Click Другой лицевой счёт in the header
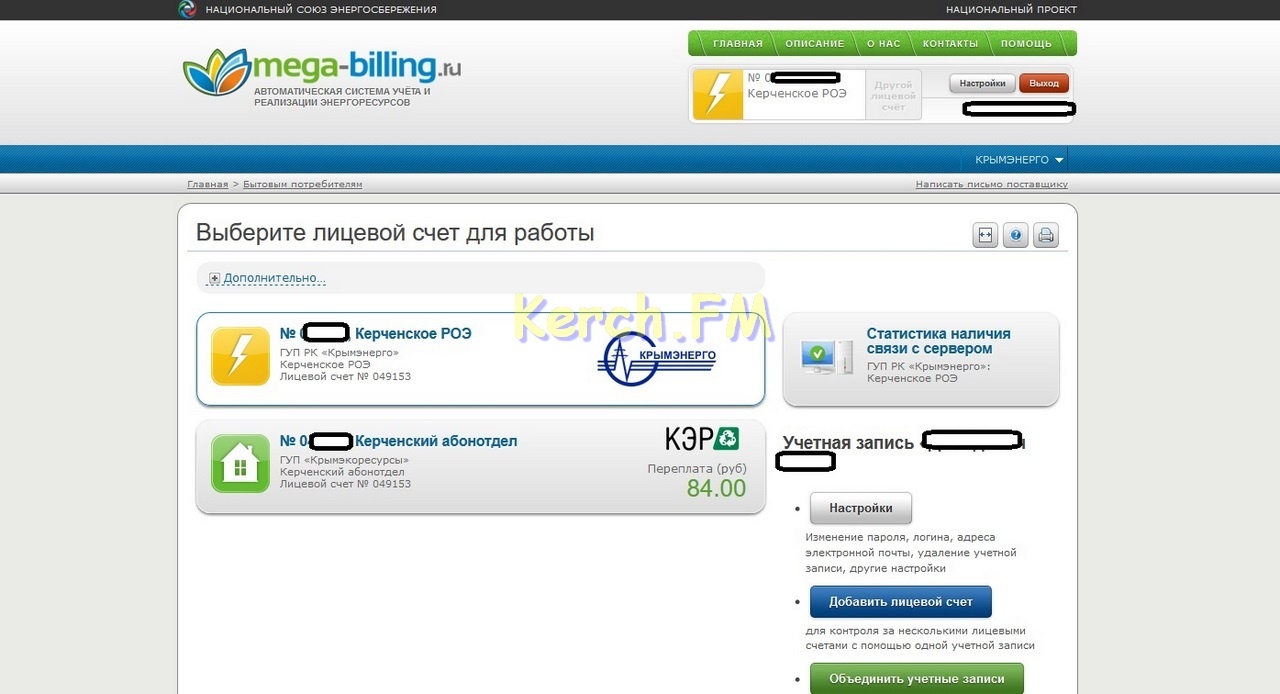 (x=893, y=96)
